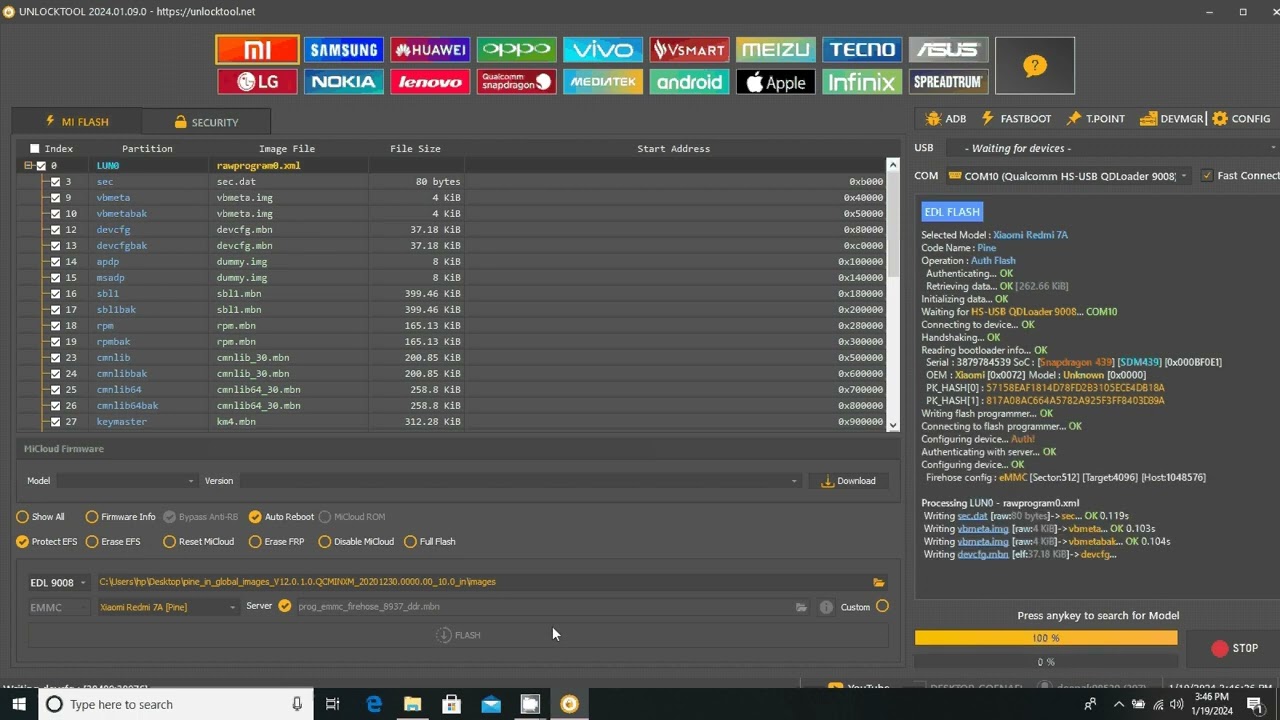Image resolution: width=1280 pixels, height=720 pixels.
Task: Open the Apple brand section
Action: coord(776,82)
